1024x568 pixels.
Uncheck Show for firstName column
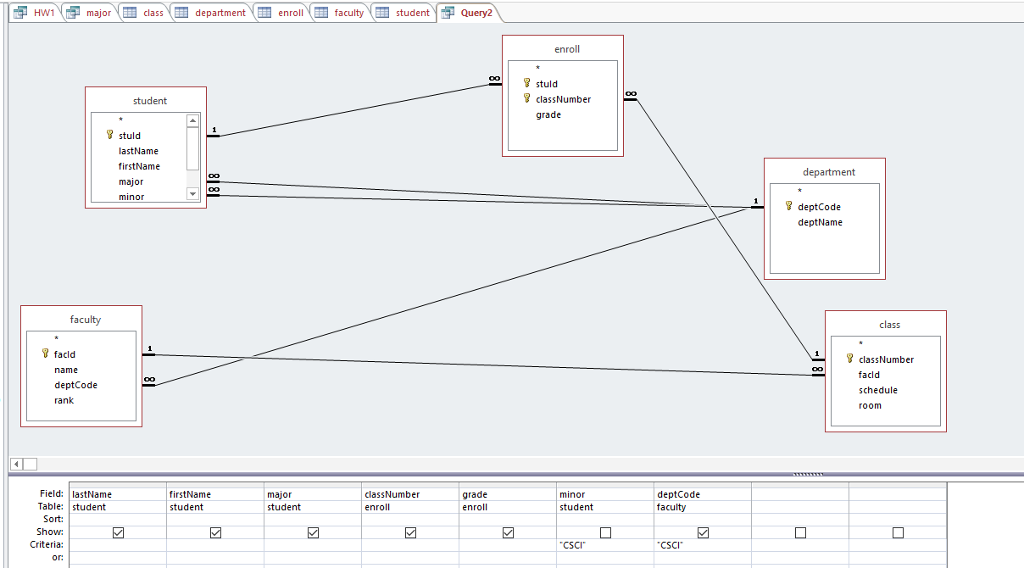click(216, 533)
